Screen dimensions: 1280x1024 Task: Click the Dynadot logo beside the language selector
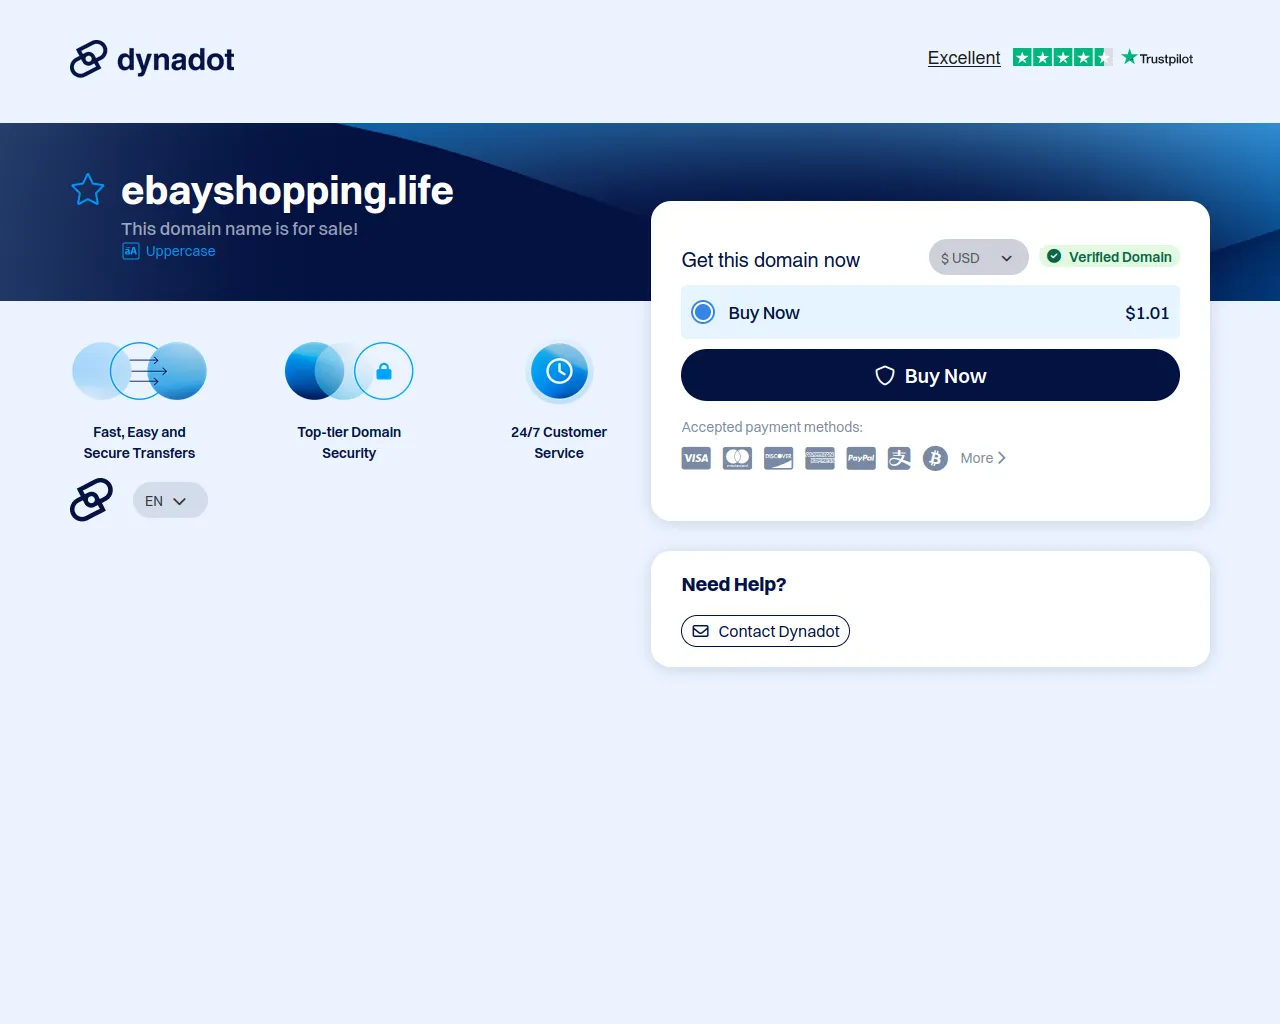point(91,500)
